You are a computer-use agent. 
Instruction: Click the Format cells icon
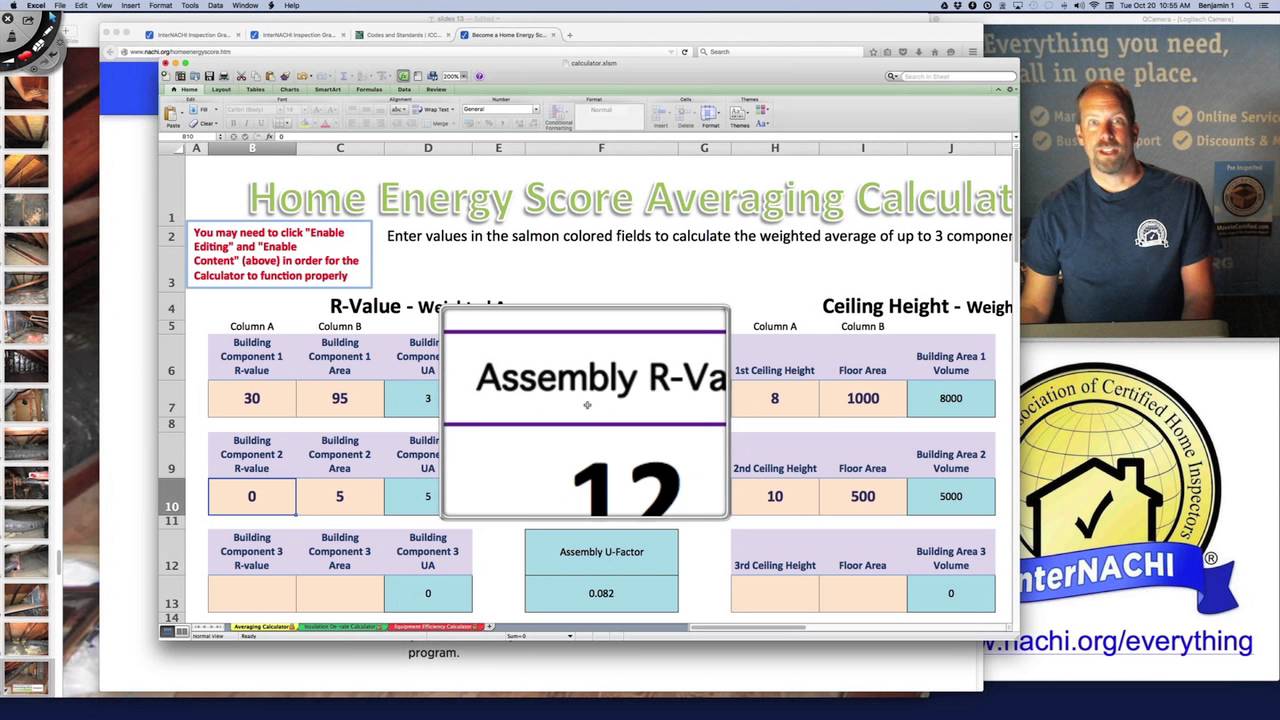(x=710, y=112)
